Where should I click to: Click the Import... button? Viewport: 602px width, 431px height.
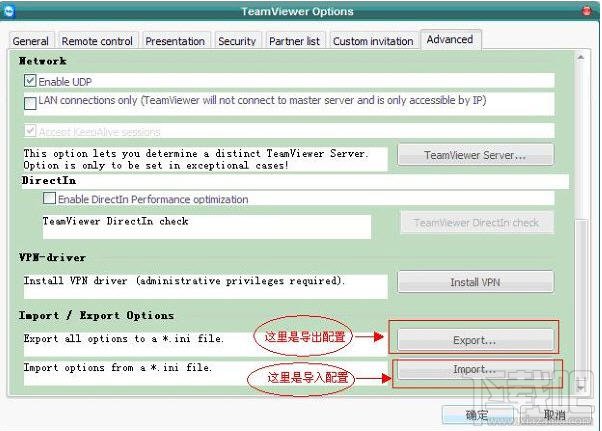click(x=475, y=369)
